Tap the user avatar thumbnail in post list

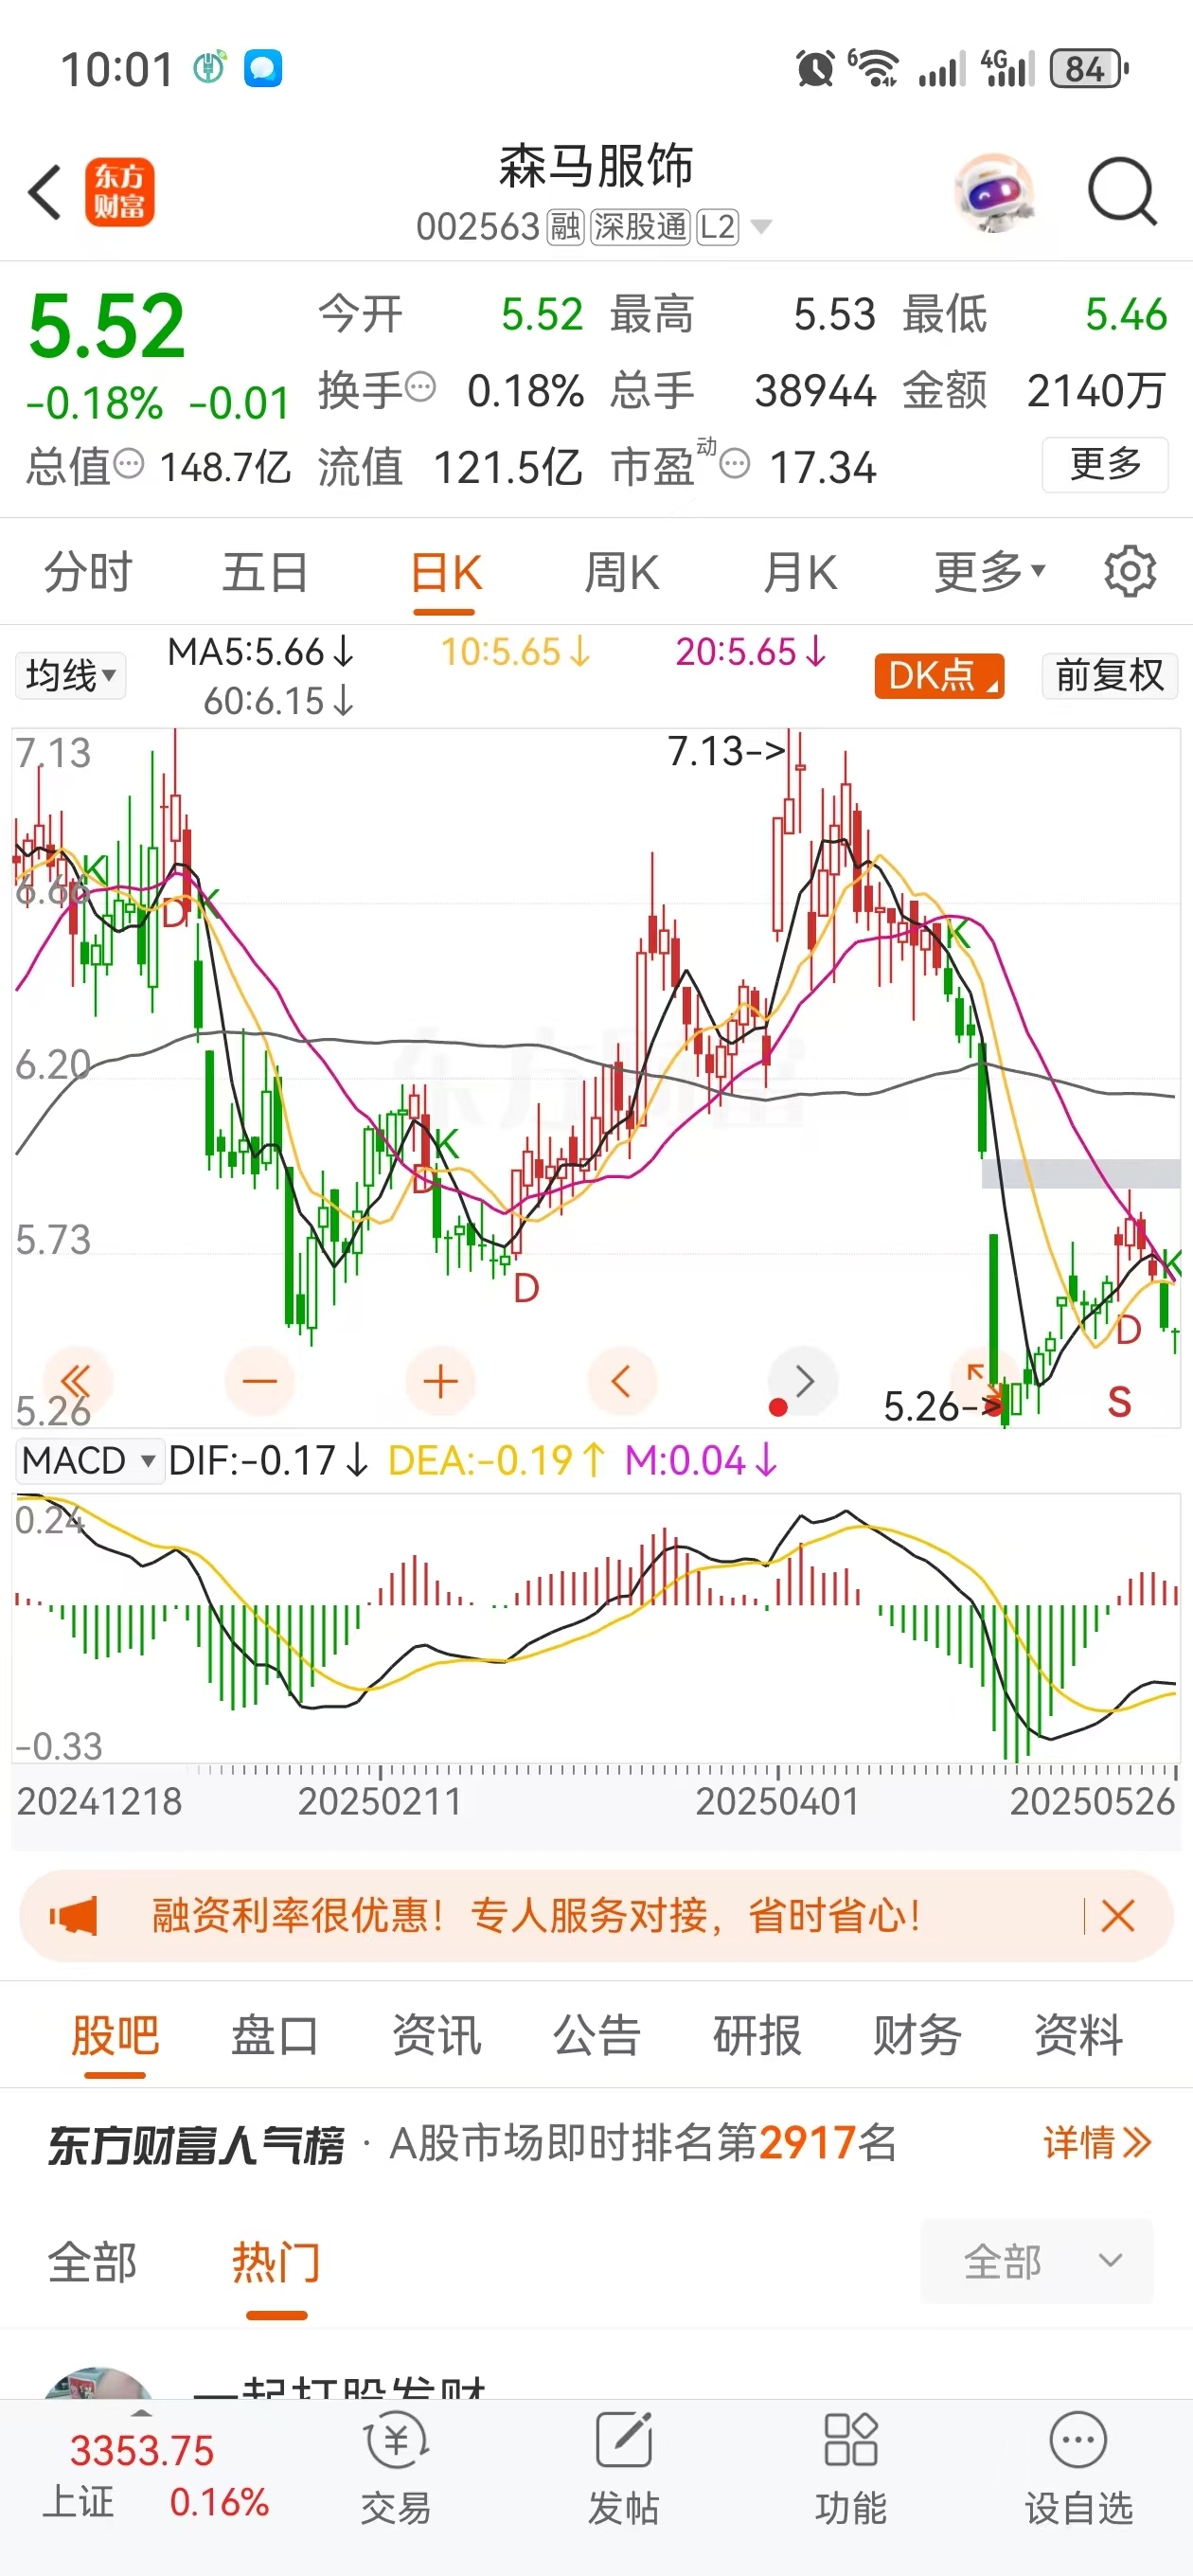pos(99,2383)
